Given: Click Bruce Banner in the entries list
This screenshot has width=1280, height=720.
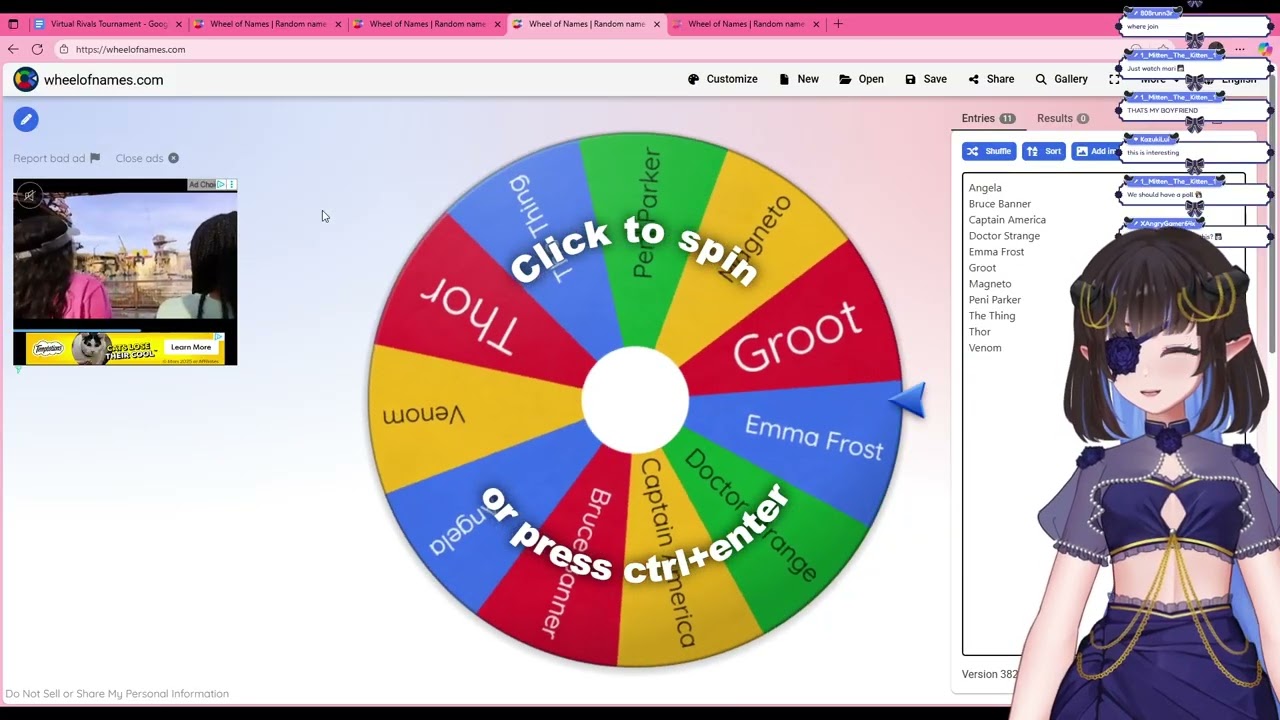Looking at the screenshot, I should click(999, 204).
